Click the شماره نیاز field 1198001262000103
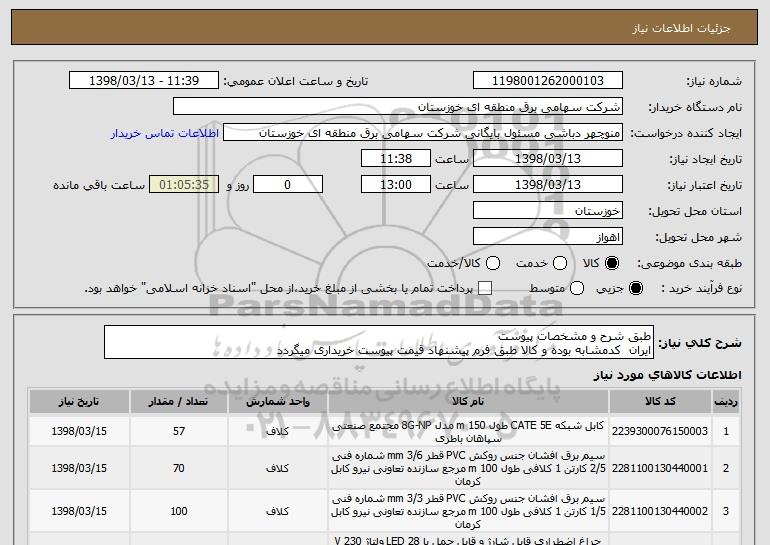Viewport: 770px width, 545px height. pyautogui.click(x=548, y=81)
